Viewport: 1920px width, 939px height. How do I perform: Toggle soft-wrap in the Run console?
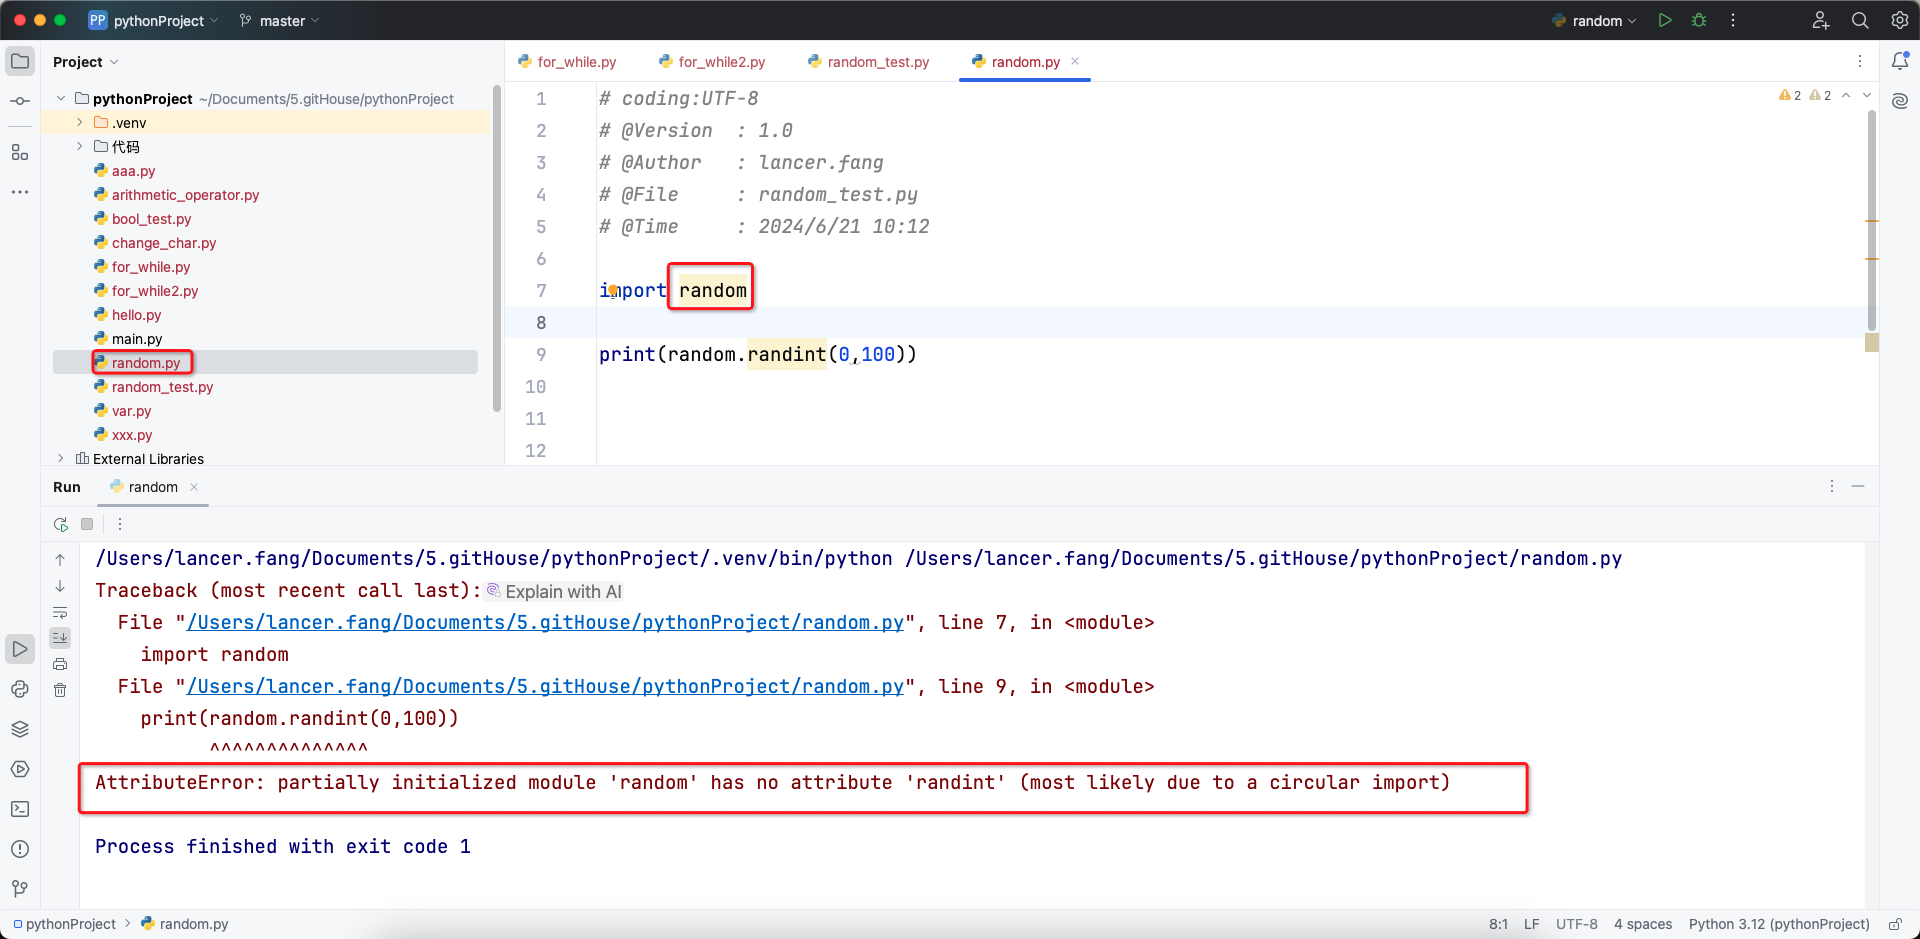coord(60,612)
